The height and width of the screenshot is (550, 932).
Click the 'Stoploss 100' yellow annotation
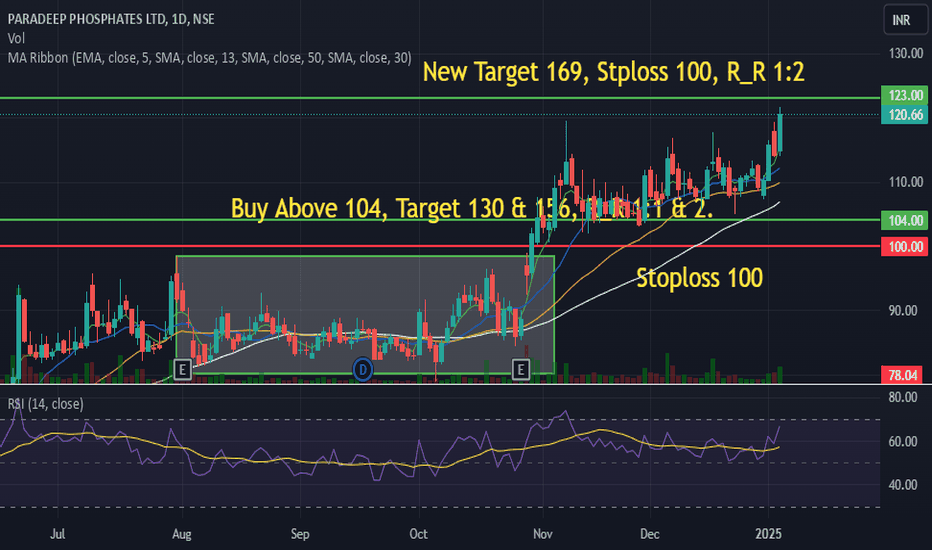coord(700,278)
